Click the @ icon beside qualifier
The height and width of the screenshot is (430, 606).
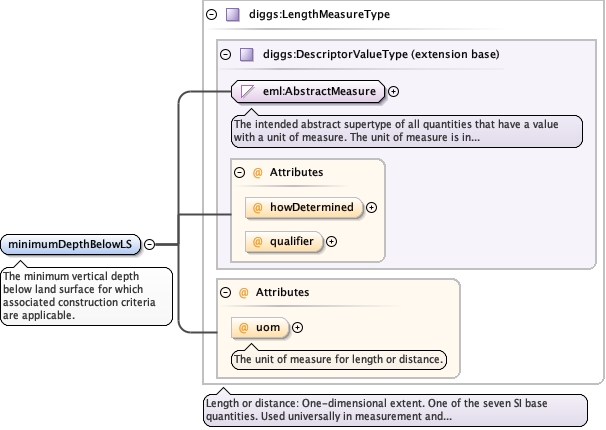point(257,241)
